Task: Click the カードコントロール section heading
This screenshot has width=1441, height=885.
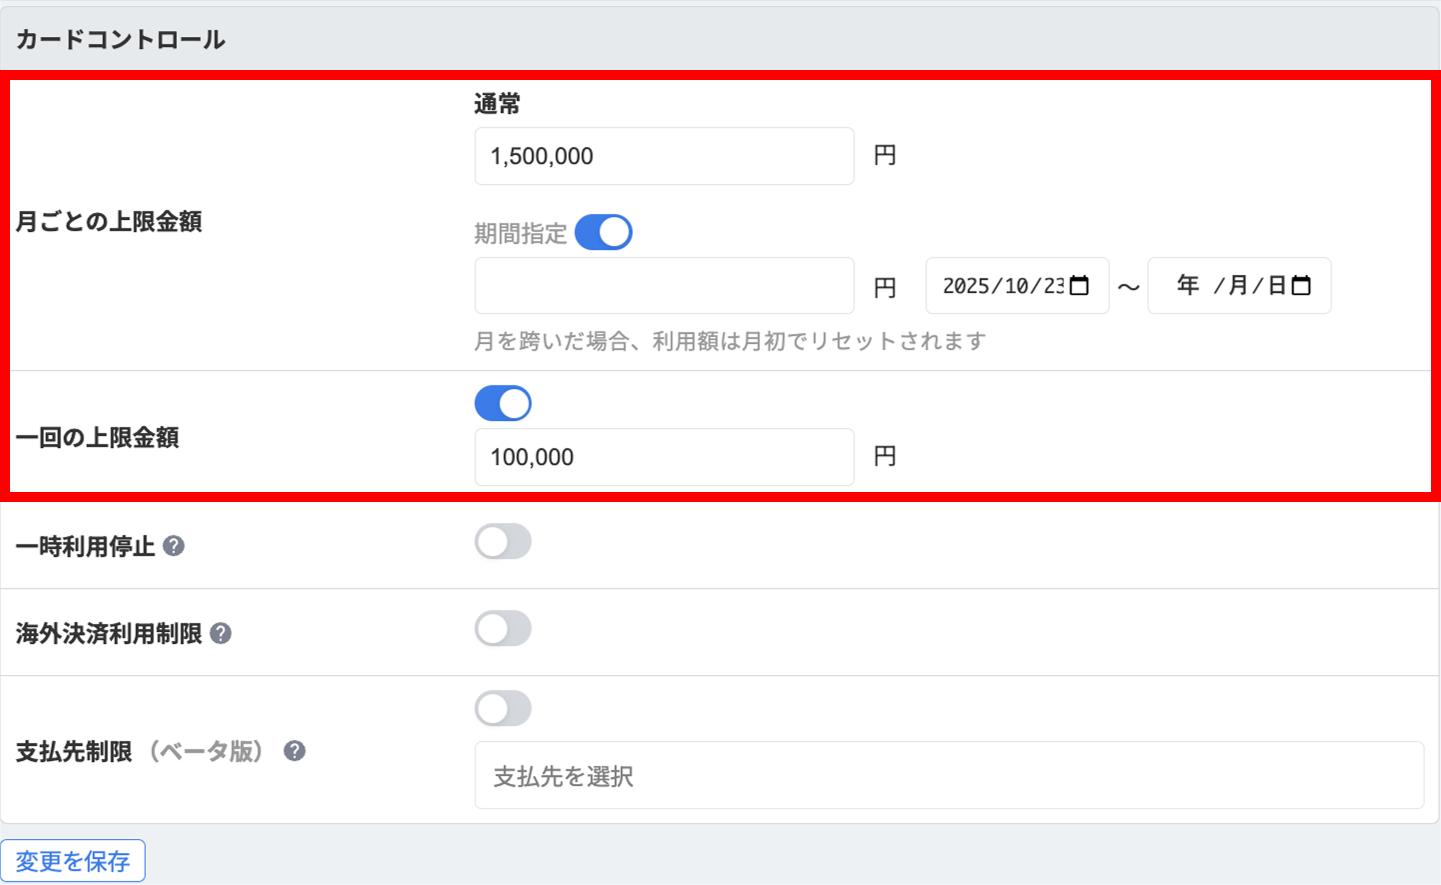Action: pos(121,40)
